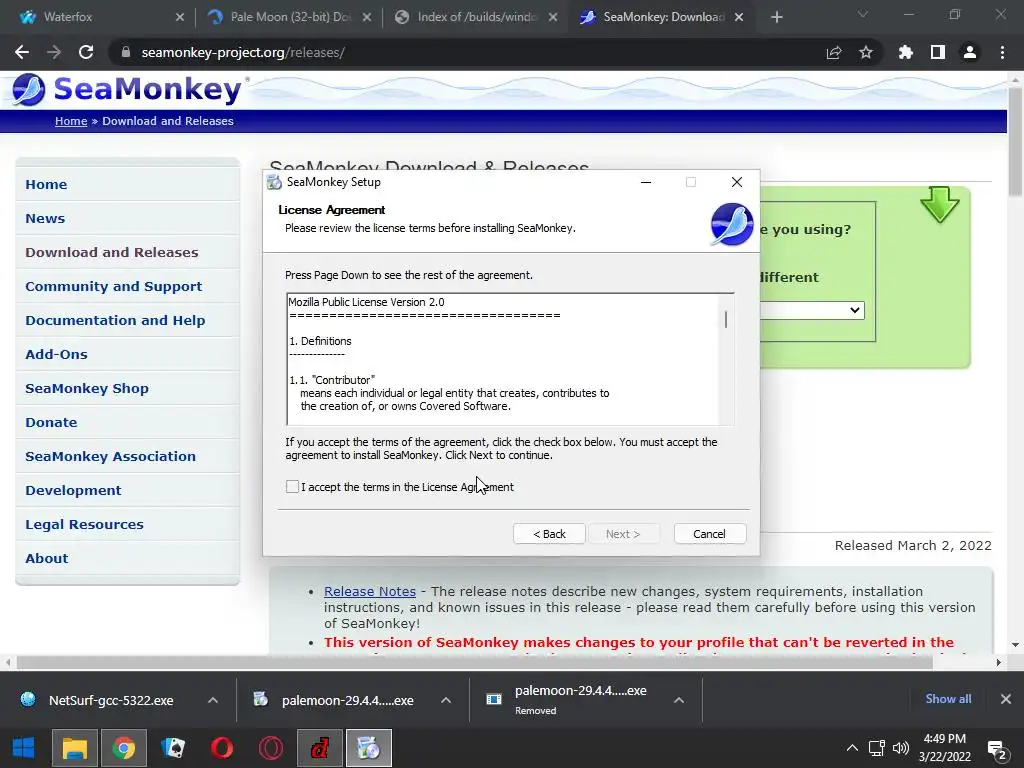Image resolution: width=1024 pixels, height=768 pixels.
Task: Open Add-Ons in the sidebar
Action: click(x=56, y=354)
